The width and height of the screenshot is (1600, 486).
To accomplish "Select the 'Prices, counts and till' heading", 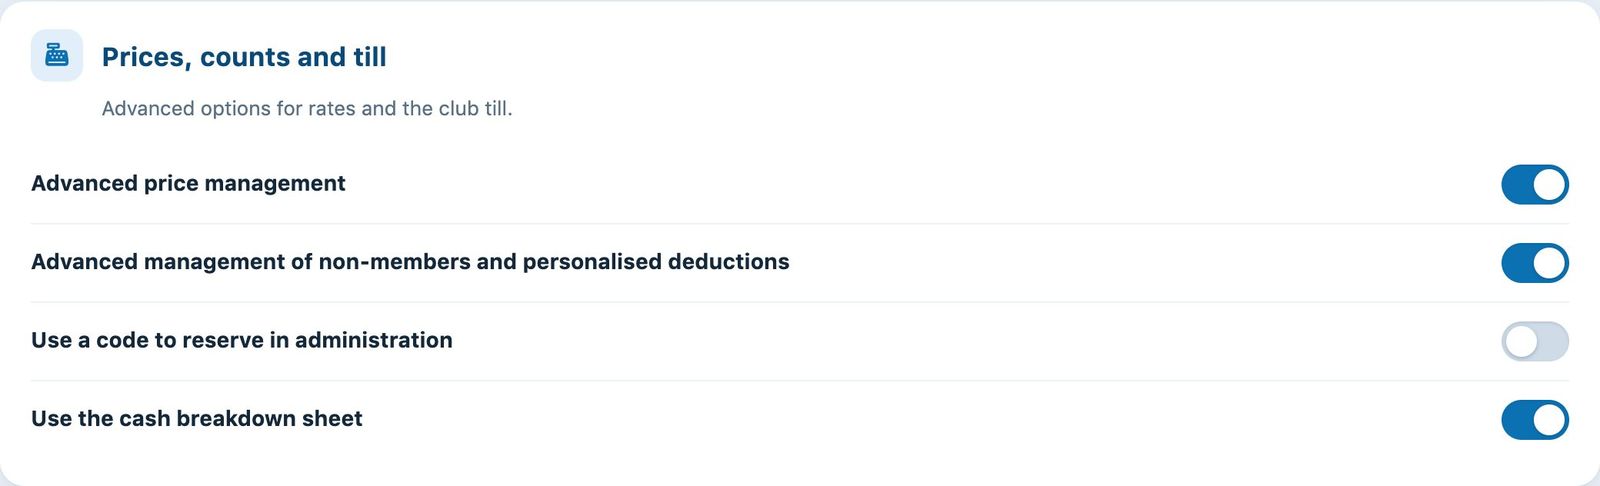I will (x=244, y=57).
